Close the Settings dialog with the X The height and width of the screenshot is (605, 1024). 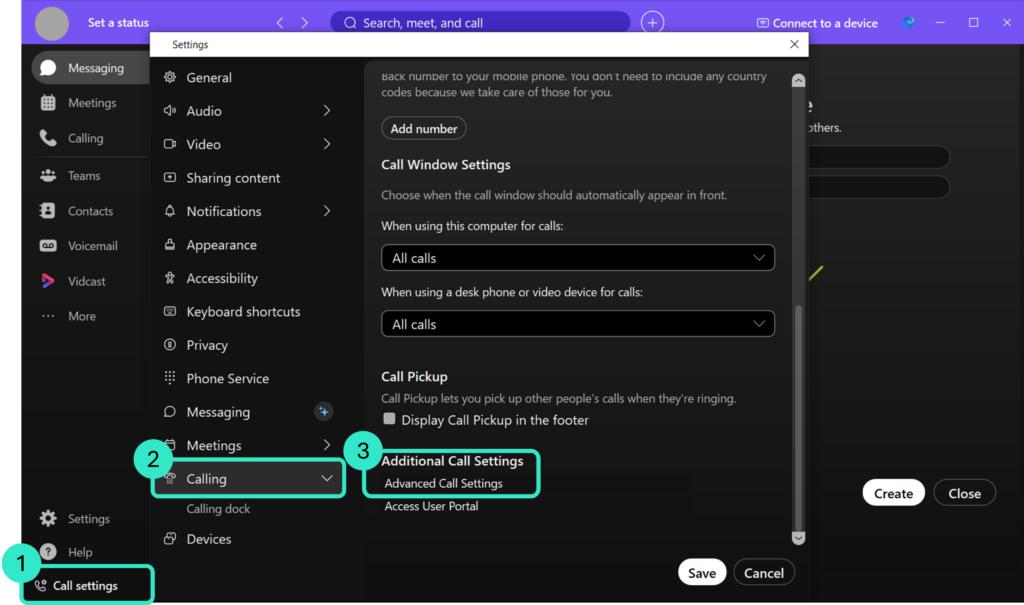click(794, 44)
